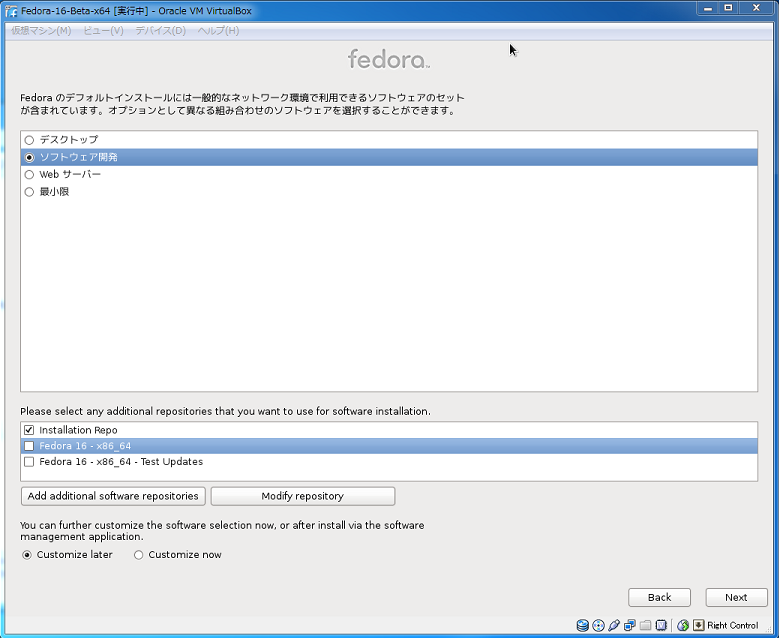The image size is (779, 638).
Task: Click the virtualization CPU chip status icon
Action: (x=660, y=625)
